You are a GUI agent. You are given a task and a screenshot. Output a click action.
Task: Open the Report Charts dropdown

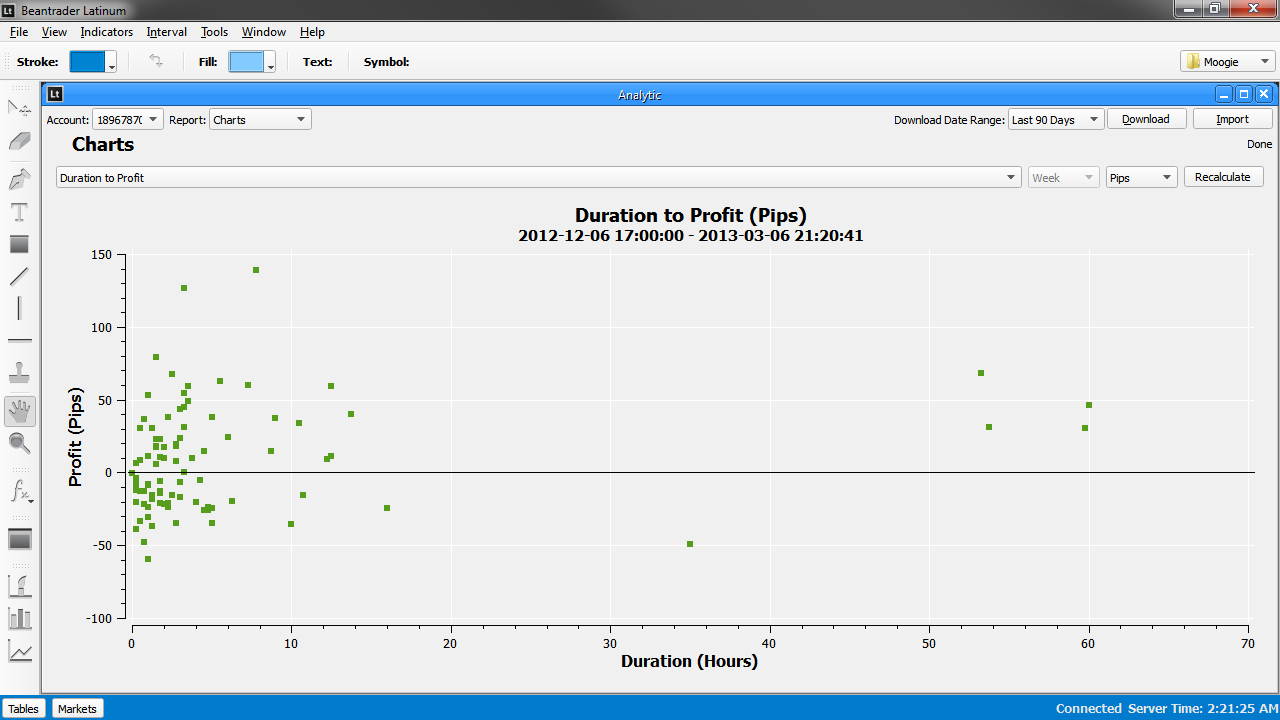(x=260, y=119)
